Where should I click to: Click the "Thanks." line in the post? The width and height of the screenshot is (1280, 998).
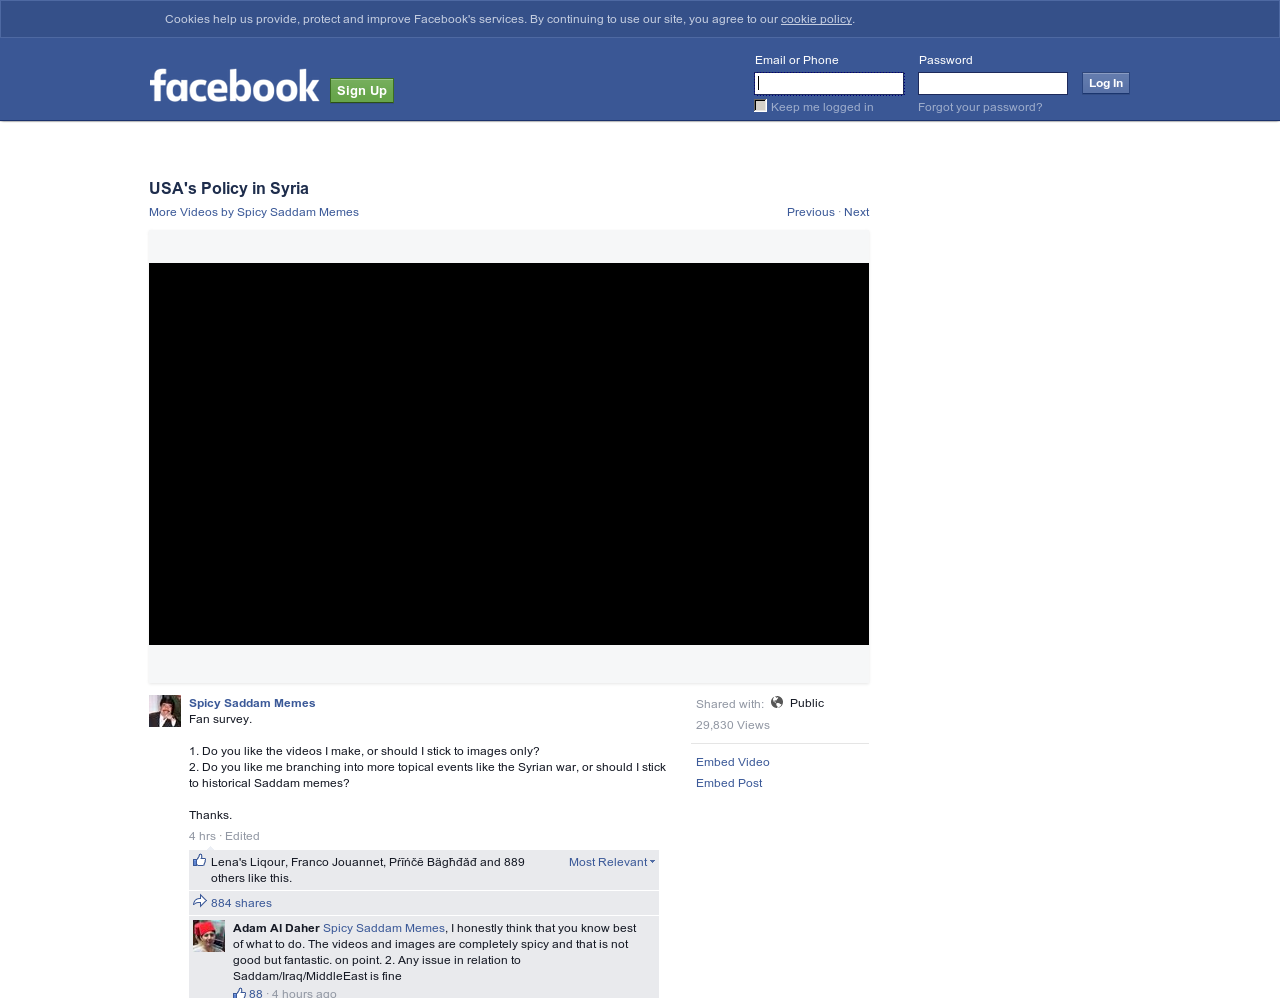(x=211, y=815)
